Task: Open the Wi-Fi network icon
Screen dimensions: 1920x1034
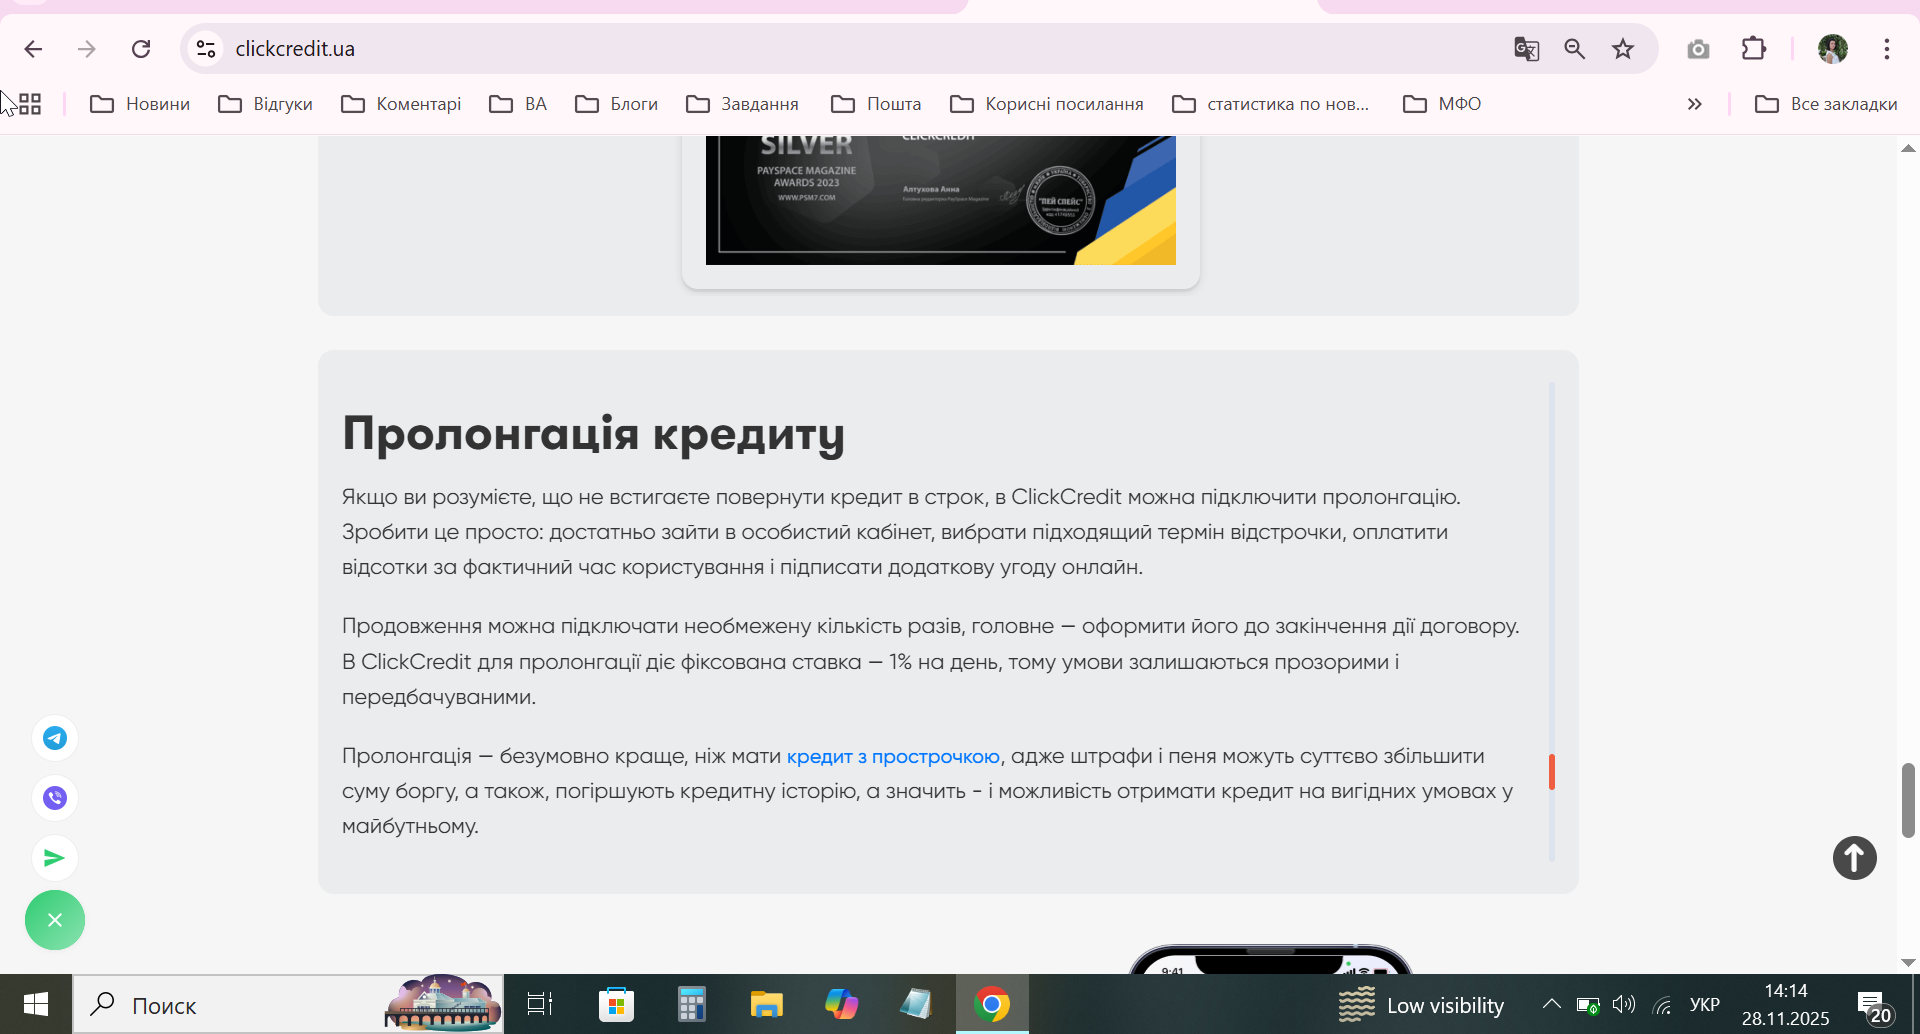Action: coord(1662,1005)
